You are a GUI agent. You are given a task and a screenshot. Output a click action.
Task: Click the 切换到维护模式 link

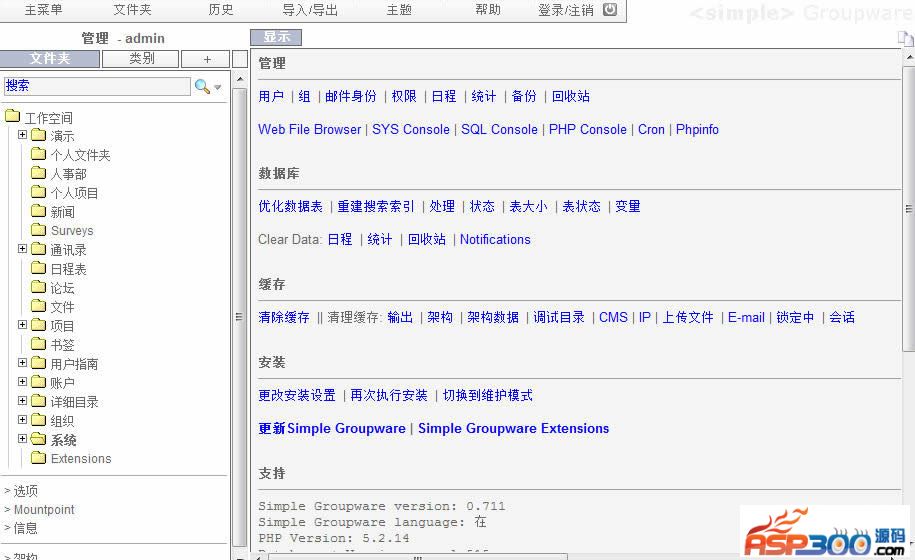point(487,396)
